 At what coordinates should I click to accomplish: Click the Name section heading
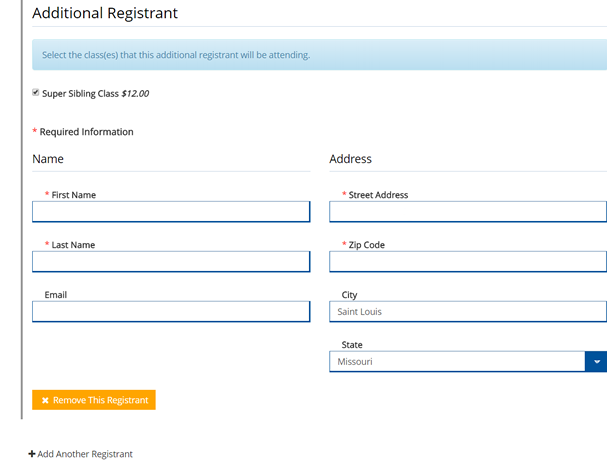coord(48,159)
